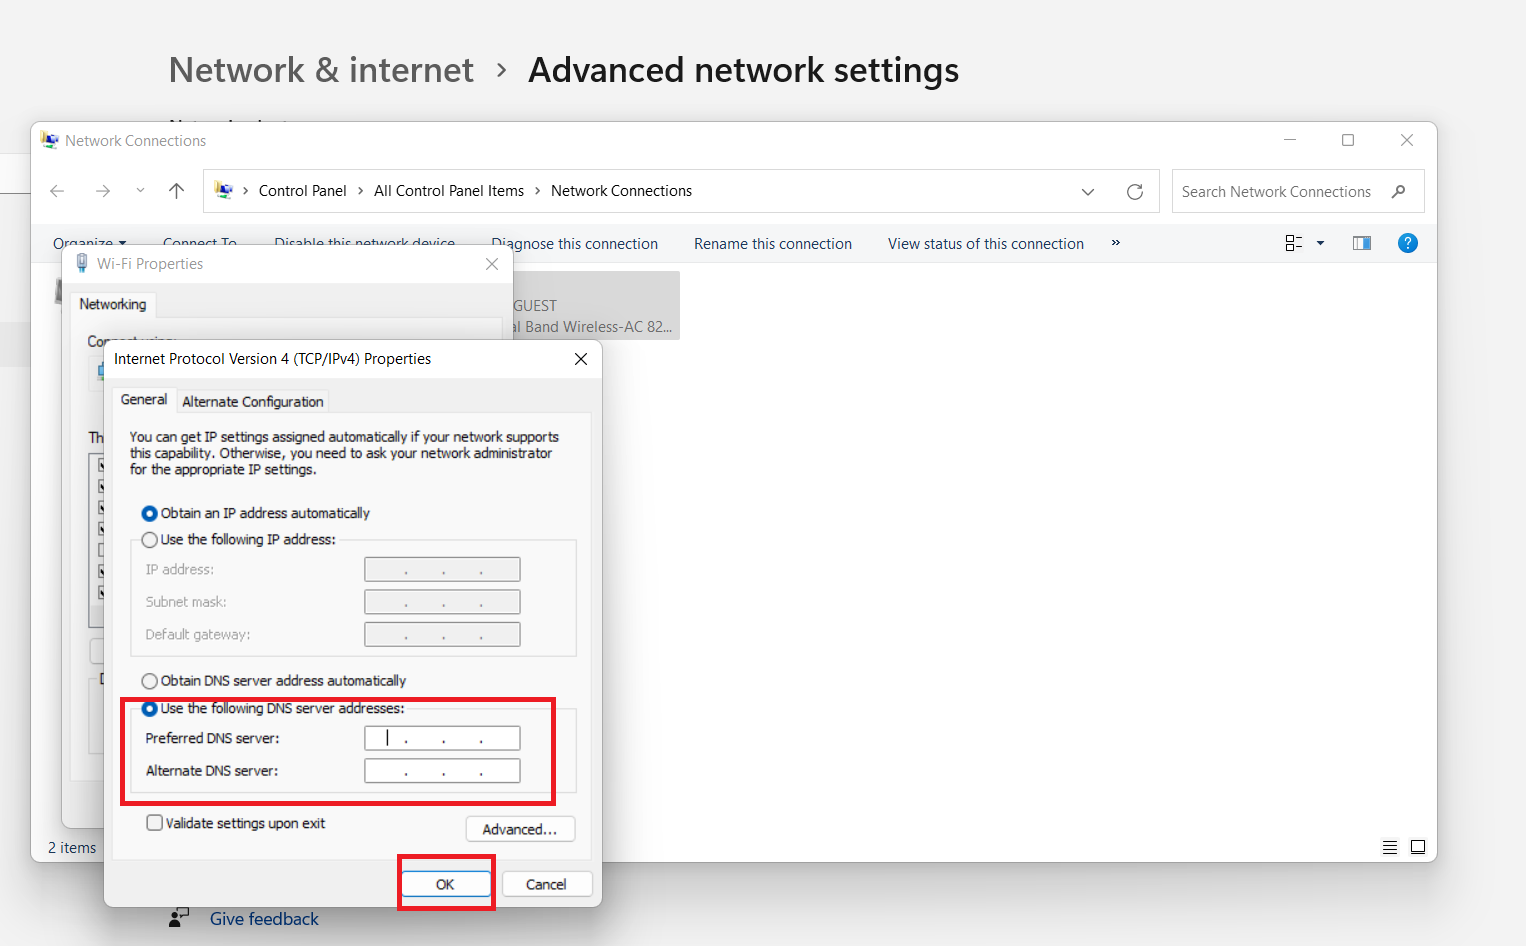The image size is (1526, 946).
Task: Click the change view layout icon
Action: [1294, 243]
